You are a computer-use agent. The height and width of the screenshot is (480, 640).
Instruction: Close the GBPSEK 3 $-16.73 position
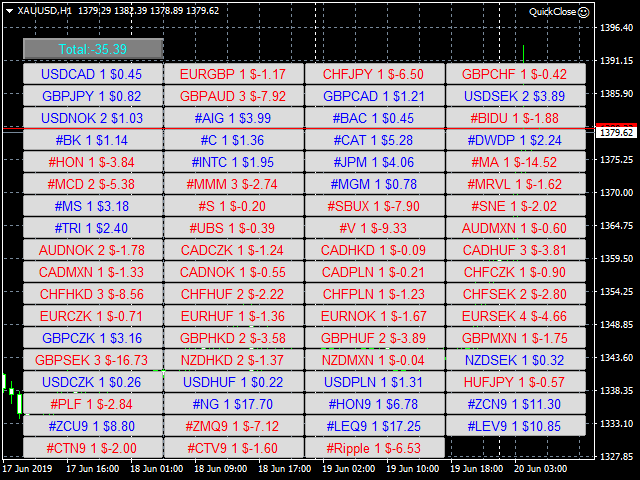(x=93, y=360)
